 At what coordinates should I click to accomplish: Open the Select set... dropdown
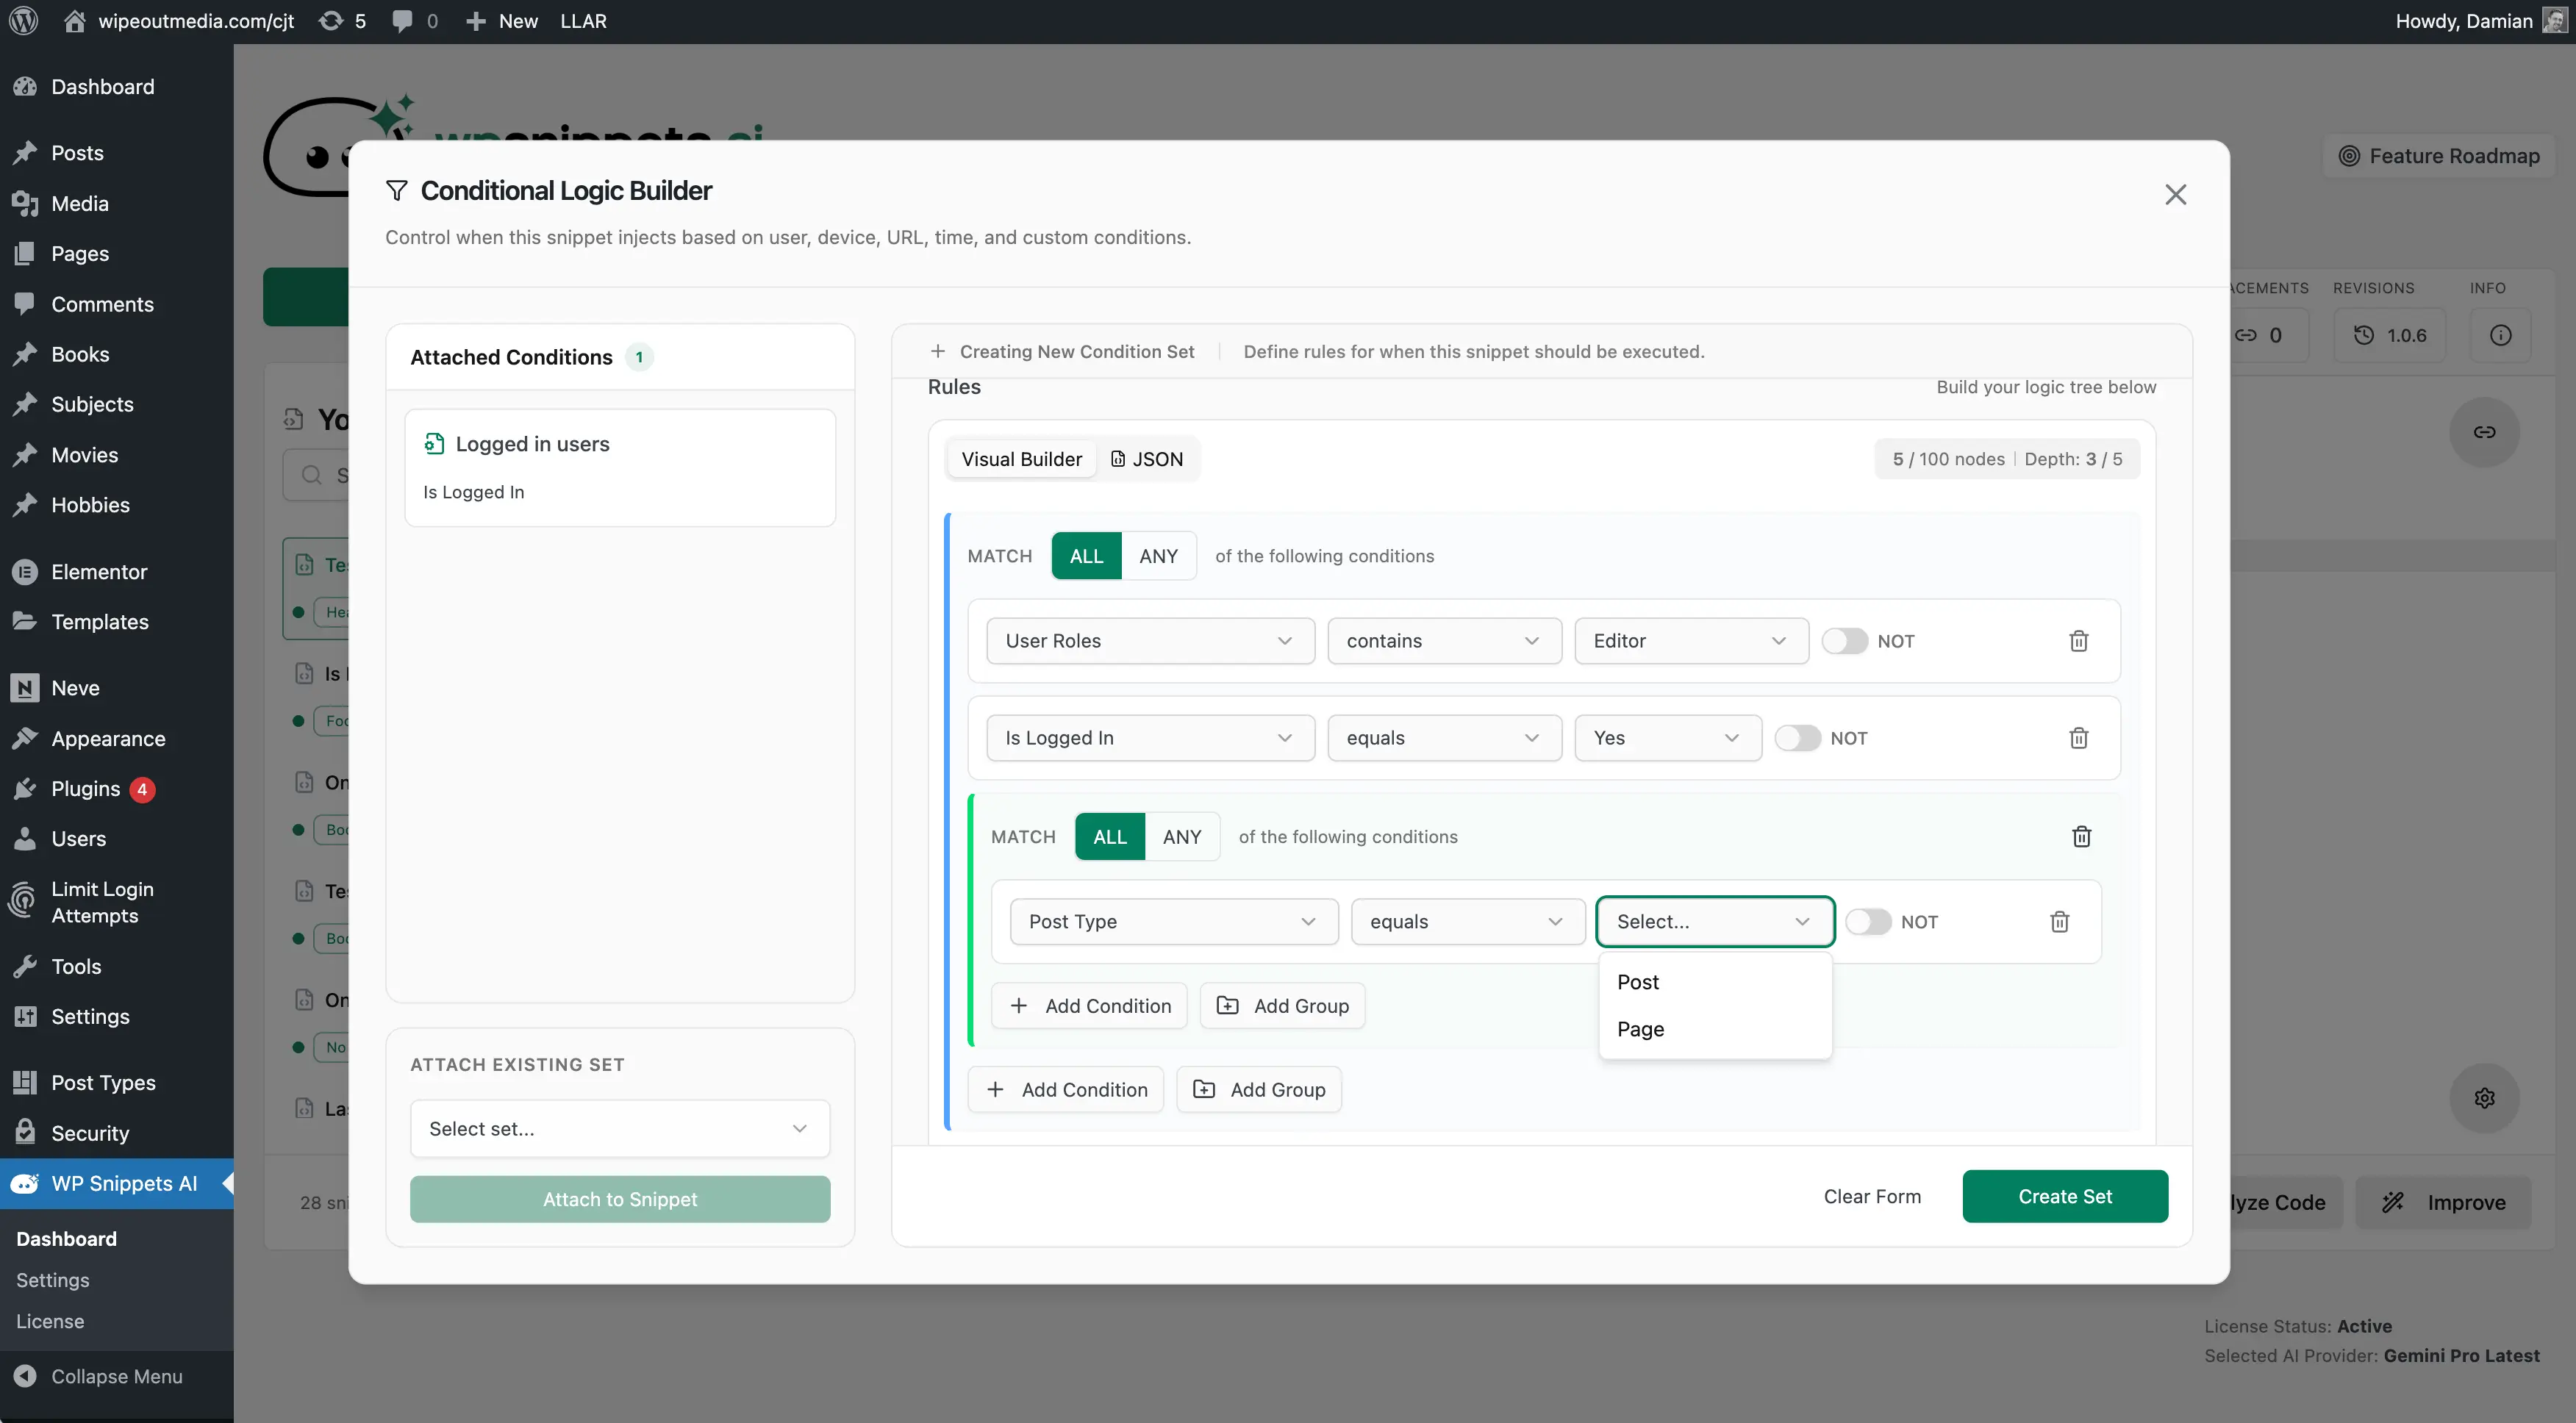click(620, 1129)
